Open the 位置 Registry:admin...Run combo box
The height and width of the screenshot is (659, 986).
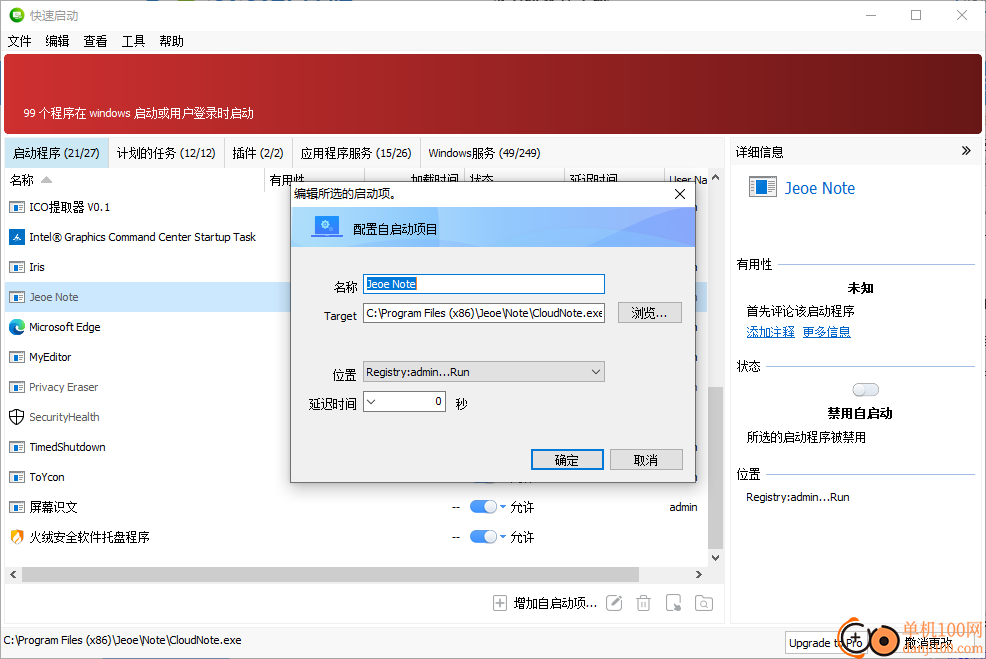click(x=484, y=372)
